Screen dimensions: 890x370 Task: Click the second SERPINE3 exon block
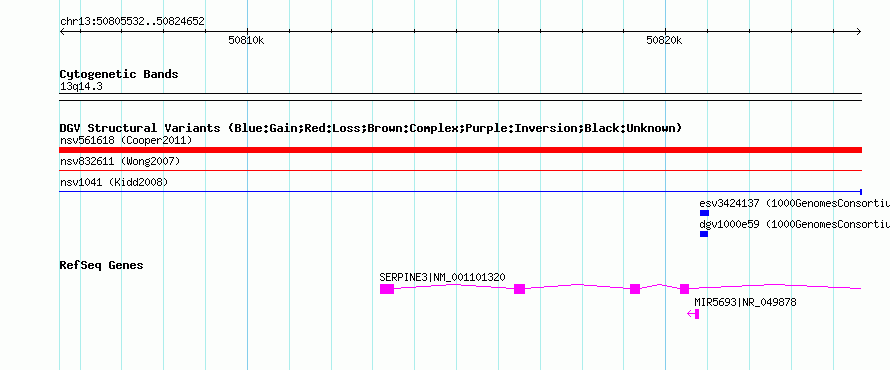point(519,289)
